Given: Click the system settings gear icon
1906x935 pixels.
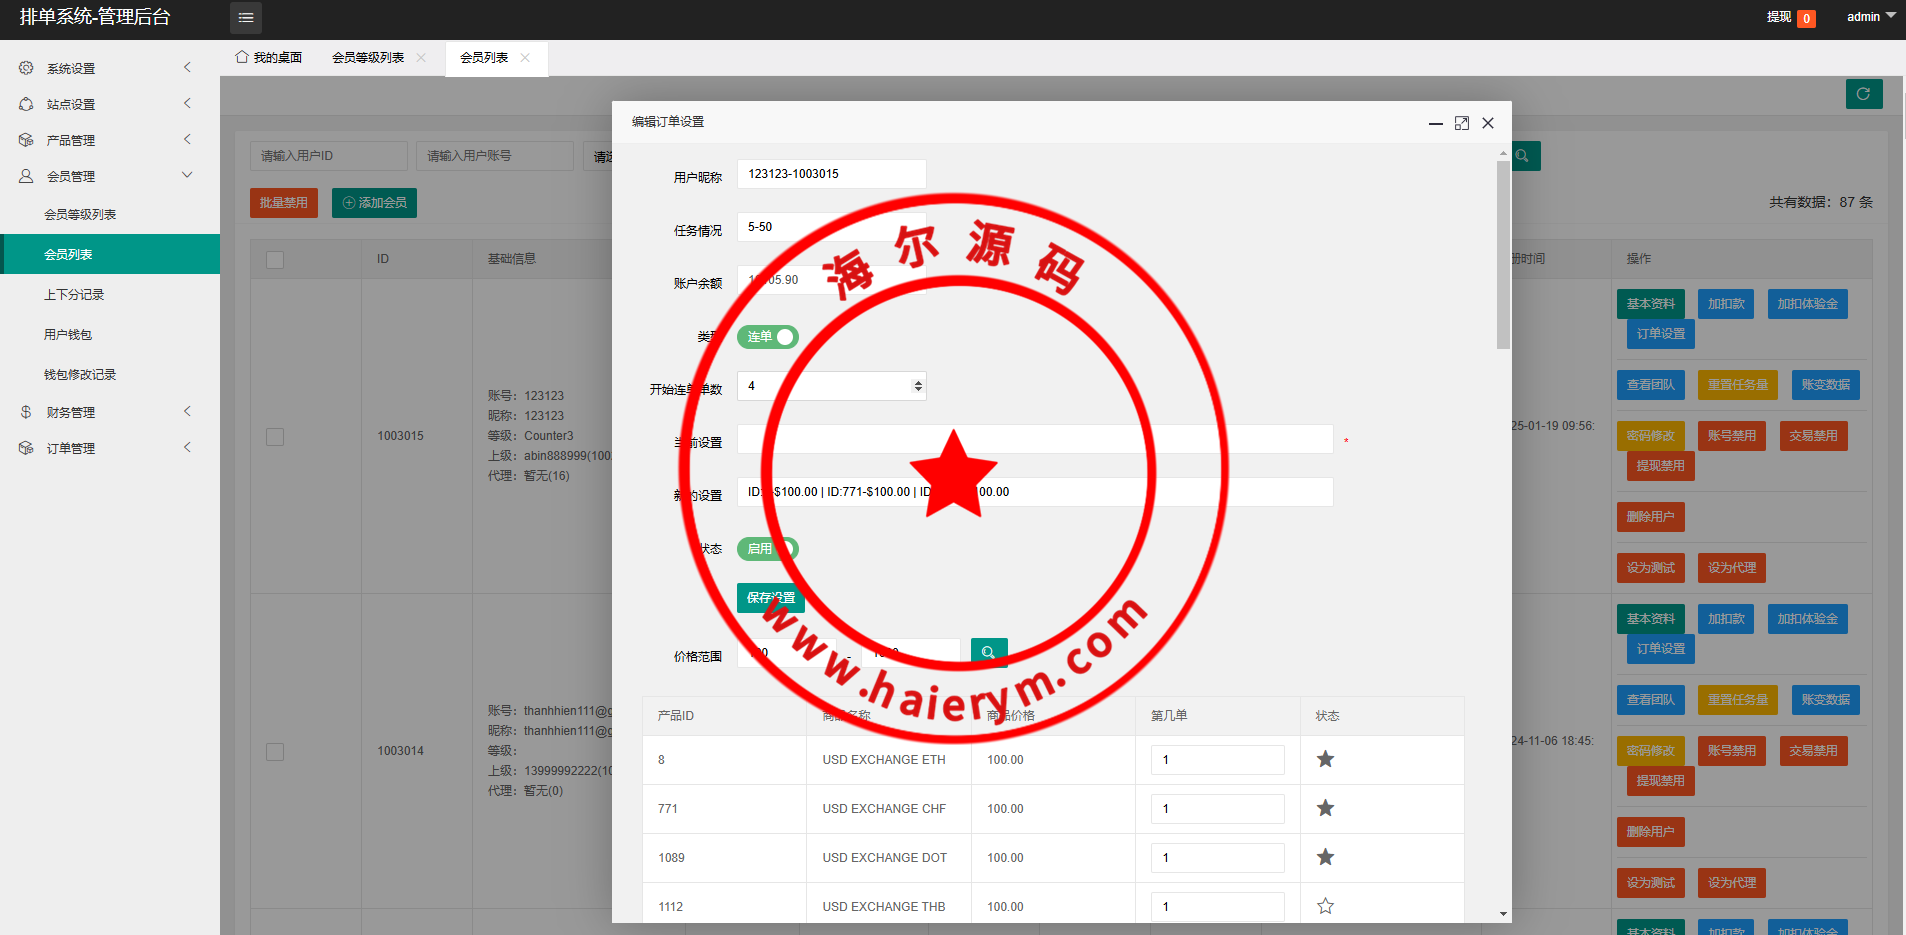Looking at the screenshot, I should pos(26,68).
